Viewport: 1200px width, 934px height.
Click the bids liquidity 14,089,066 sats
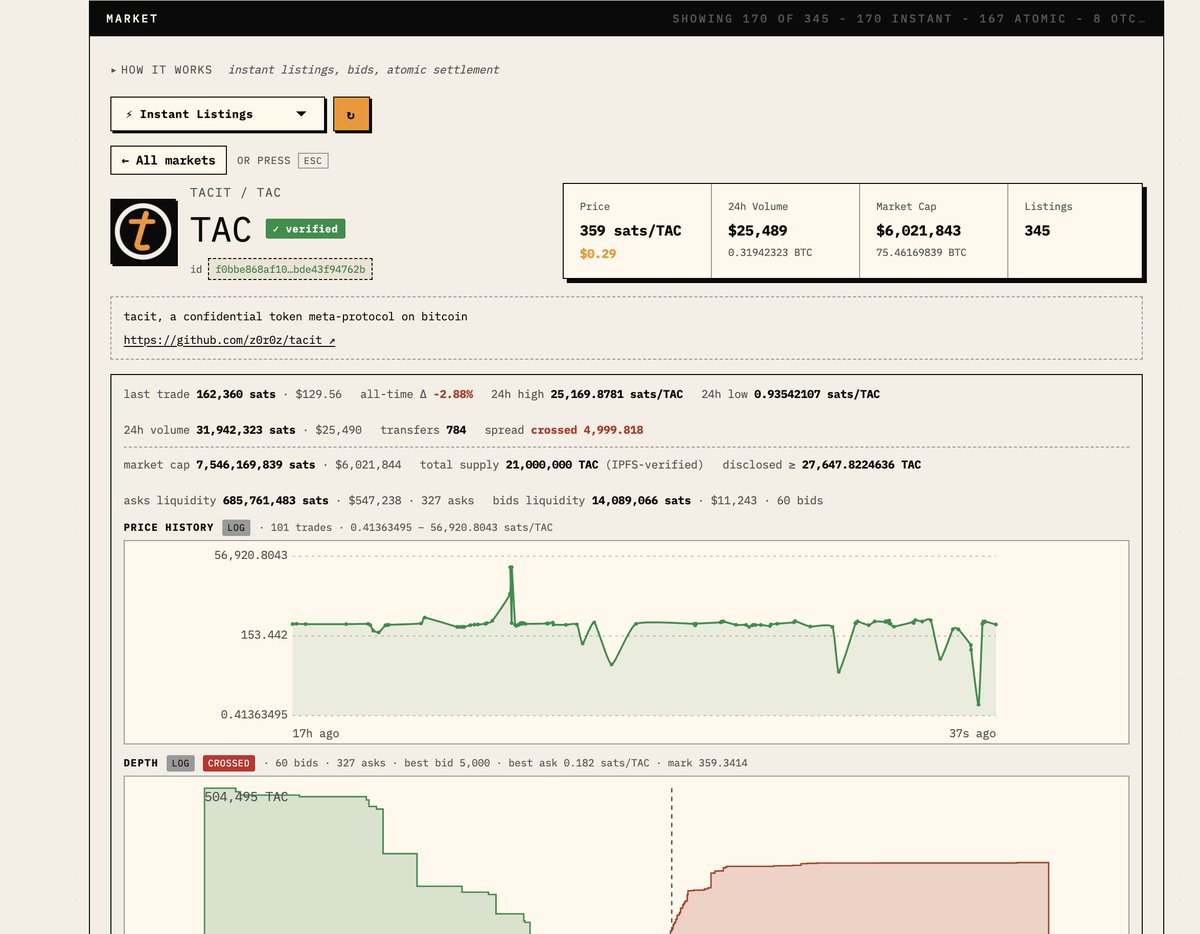coord(641,500)
